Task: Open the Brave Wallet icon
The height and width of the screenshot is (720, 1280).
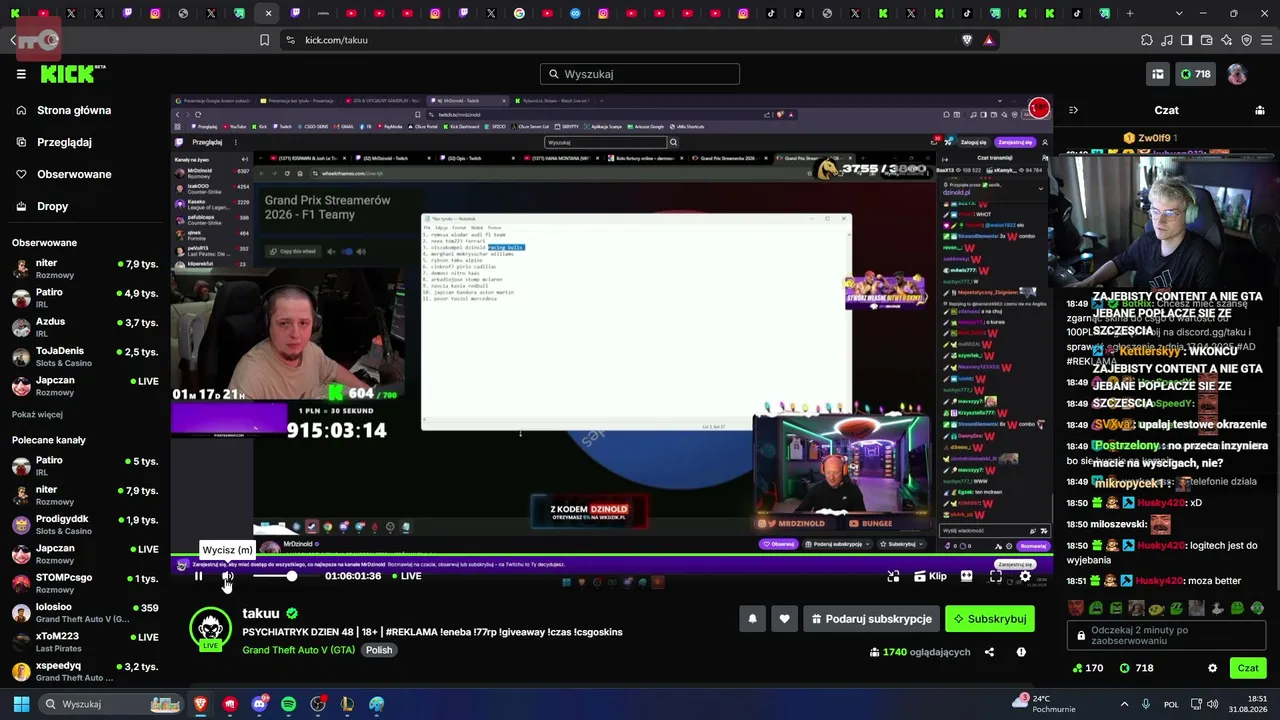Action: 1206,40
